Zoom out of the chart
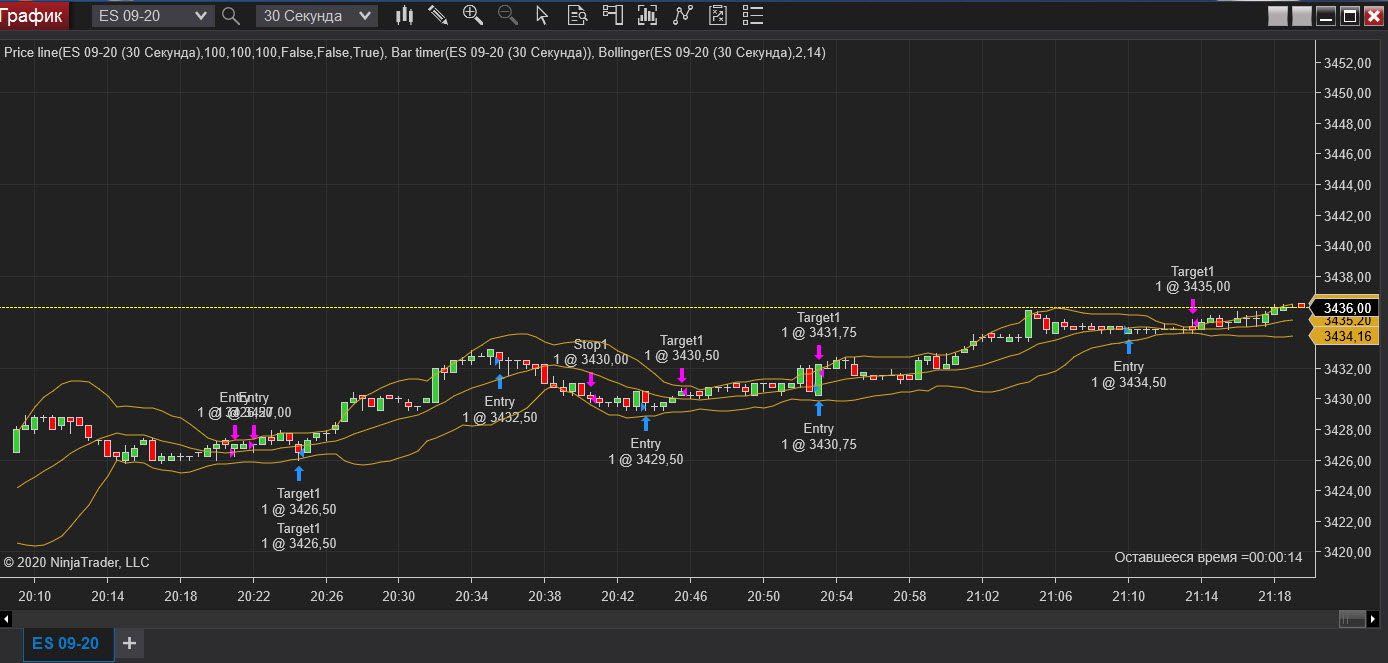The height and width of the screenshot is (663, 1388). 508,16
